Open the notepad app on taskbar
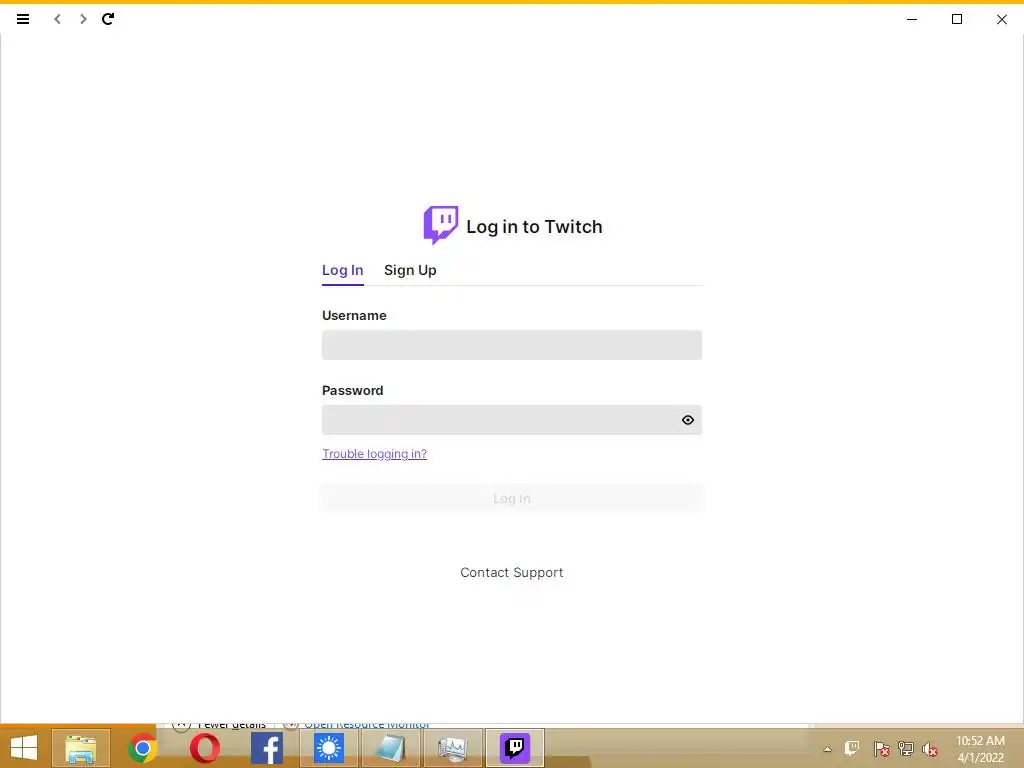This screenshot has height=768, width=1024. pyautogui.click(x=391, y=748)
